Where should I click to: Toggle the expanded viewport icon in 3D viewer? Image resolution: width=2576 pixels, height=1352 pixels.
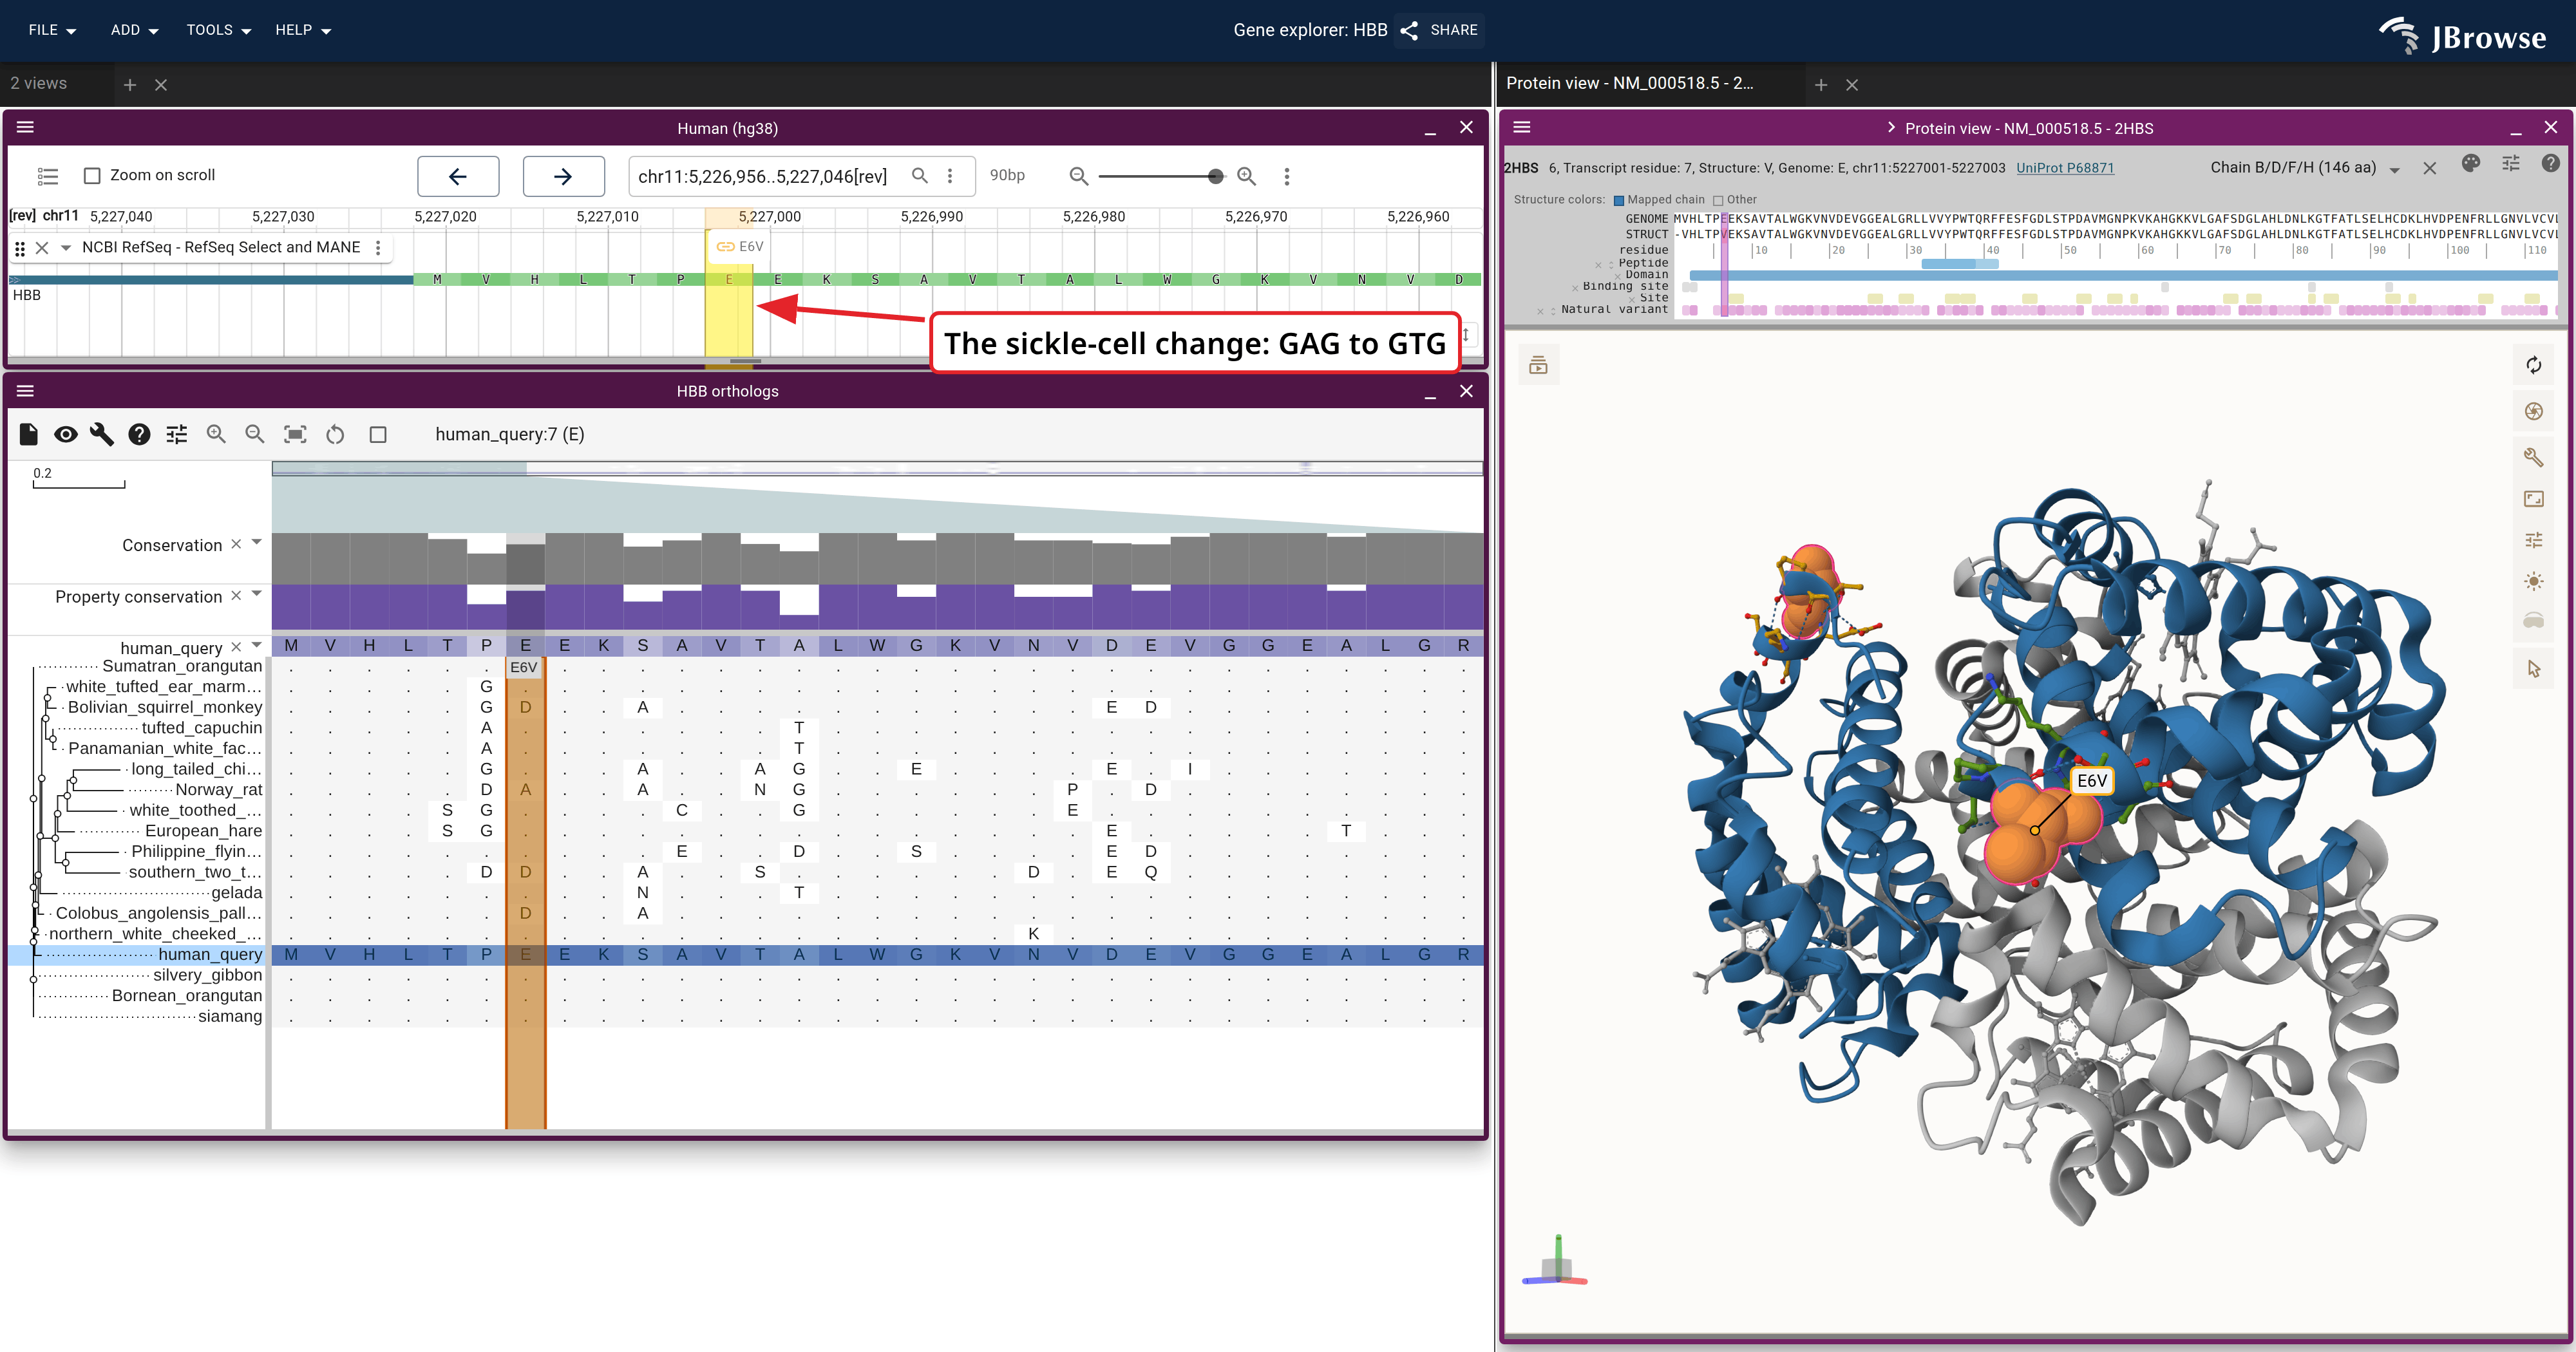2533,499
